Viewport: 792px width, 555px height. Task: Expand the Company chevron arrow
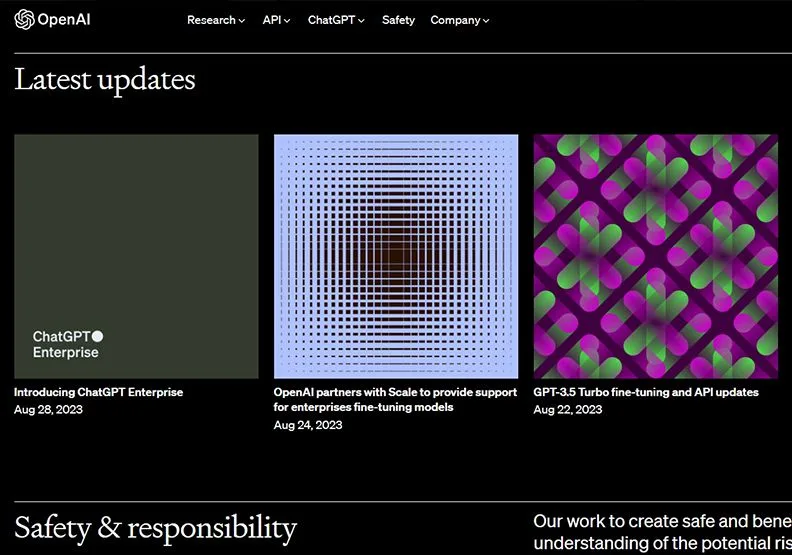click(486, 21)
